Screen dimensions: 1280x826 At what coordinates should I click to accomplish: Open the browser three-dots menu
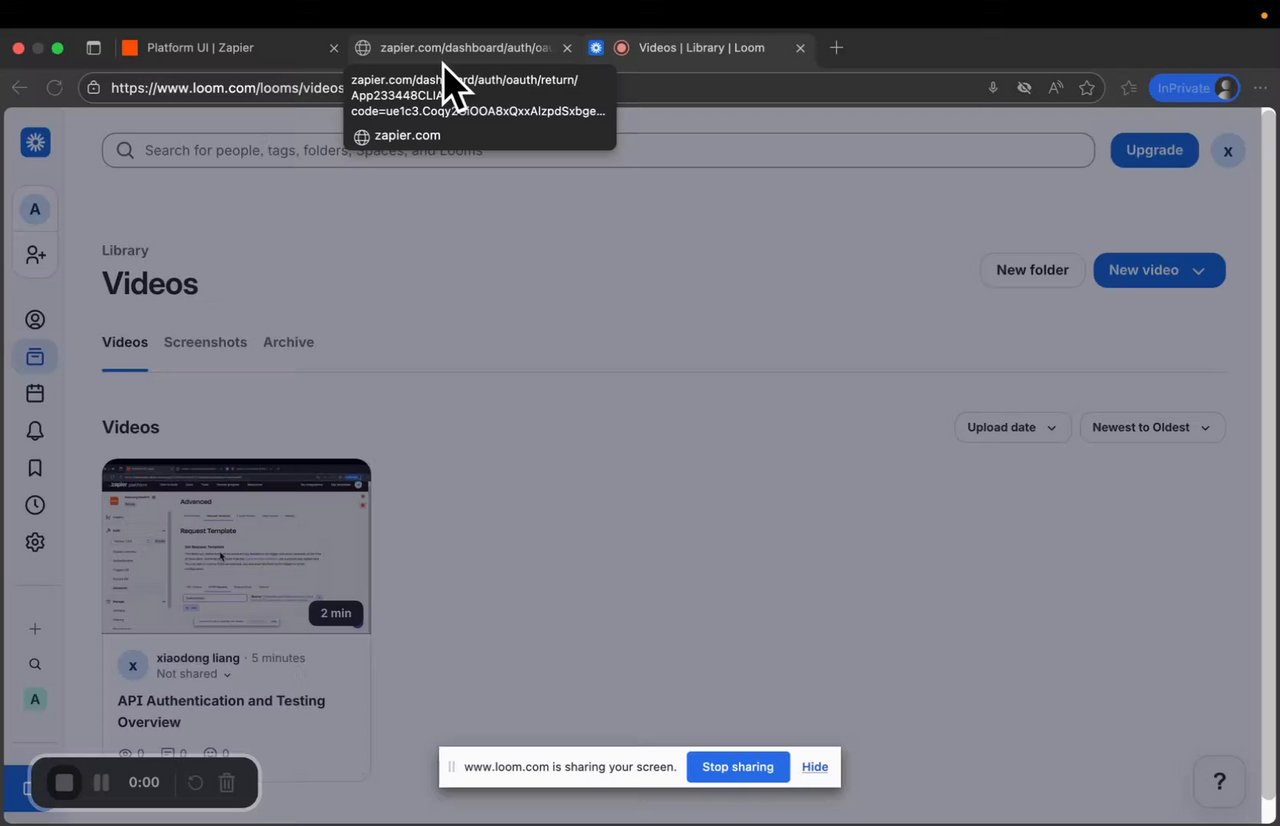pos(1261,88)
